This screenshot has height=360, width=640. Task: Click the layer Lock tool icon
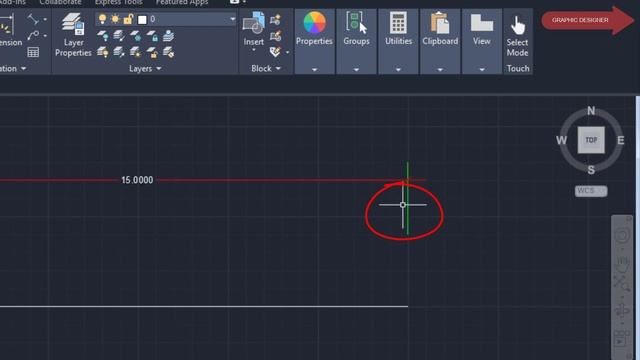152,36
